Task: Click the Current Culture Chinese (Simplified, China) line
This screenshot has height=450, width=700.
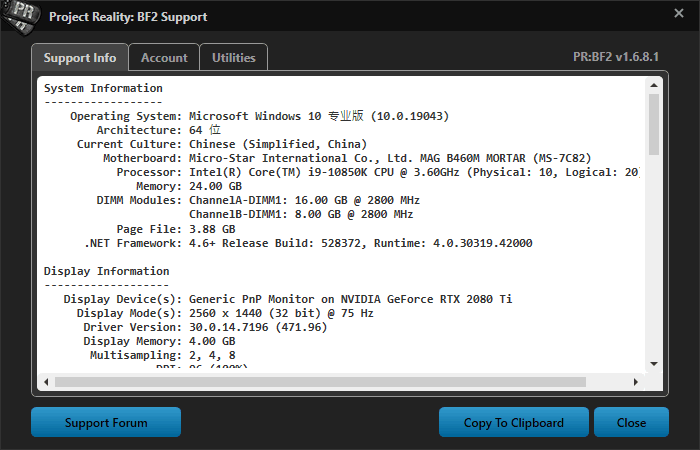Action: coord(222,144)
